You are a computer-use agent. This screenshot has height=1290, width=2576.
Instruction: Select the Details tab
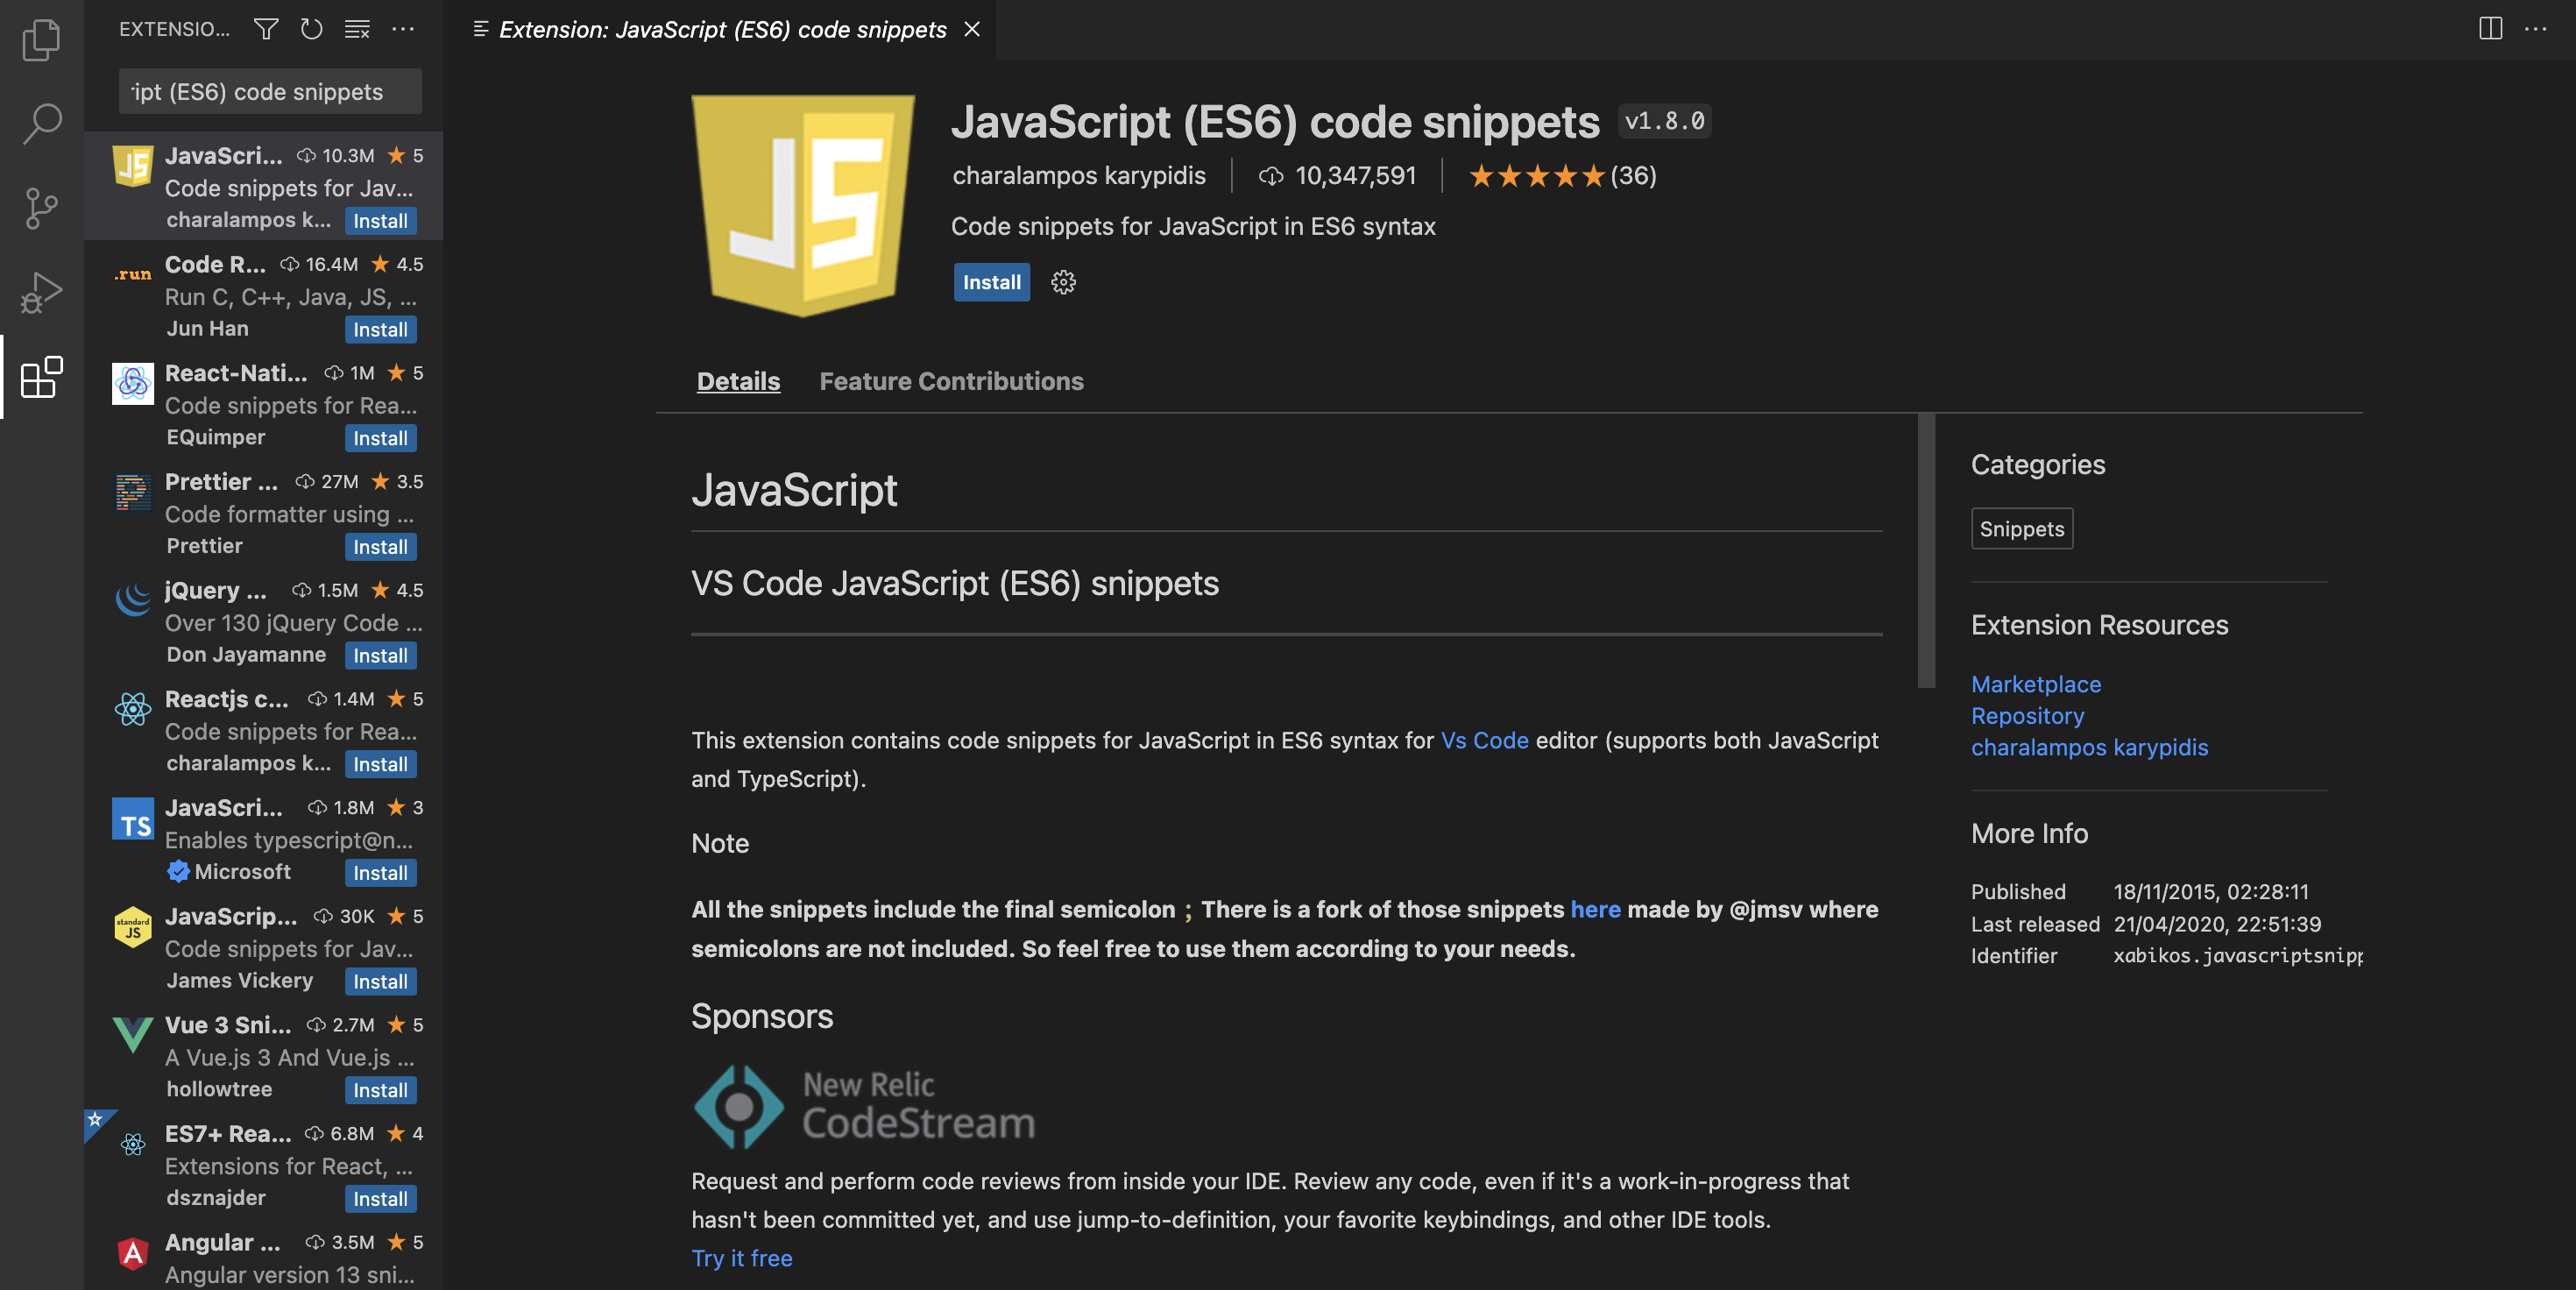point(737,380)
